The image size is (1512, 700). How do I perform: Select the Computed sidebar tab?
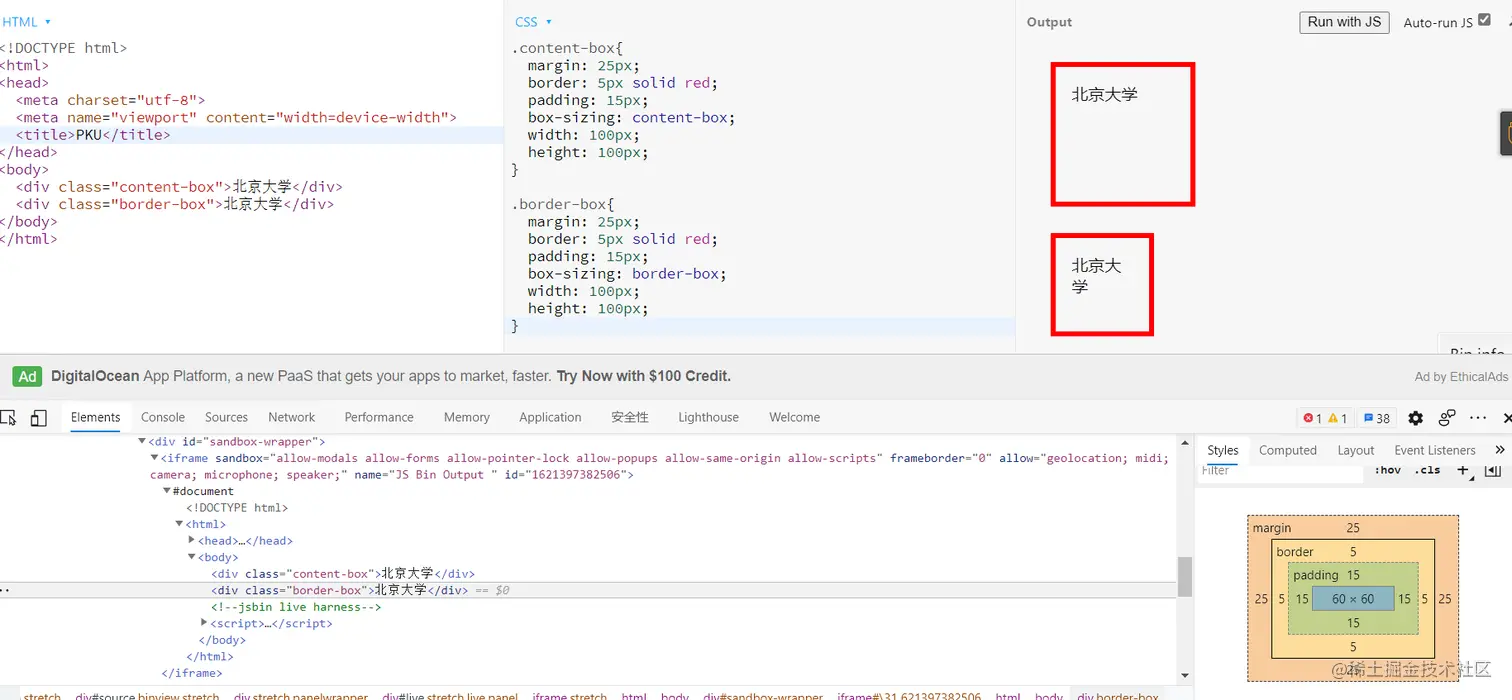[x=1288, y=450]
